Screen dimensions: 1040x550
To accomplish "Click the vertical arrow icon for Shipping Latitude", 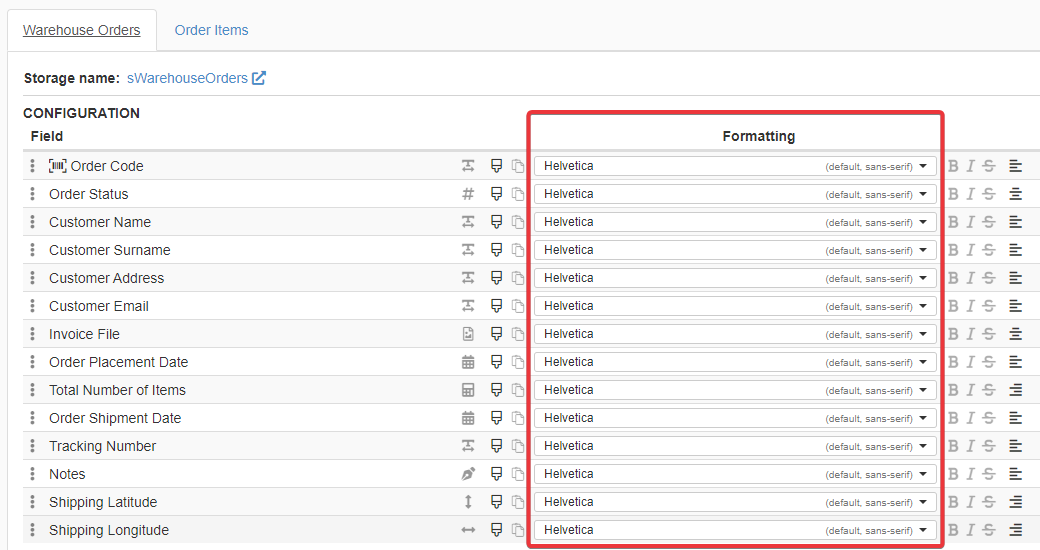I will click(x=468, y=502).
